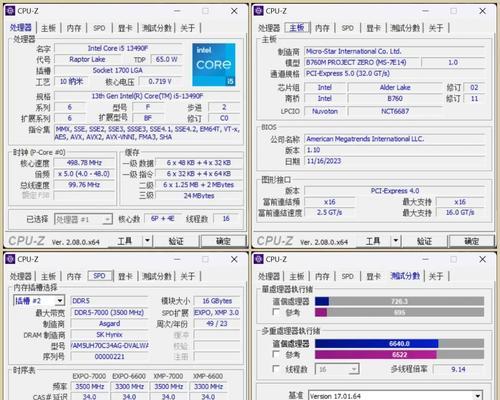Click the DRAM manufacturer SK Hynix field
Viewport: 500px width, 400px height.
(x=109, y=334)
